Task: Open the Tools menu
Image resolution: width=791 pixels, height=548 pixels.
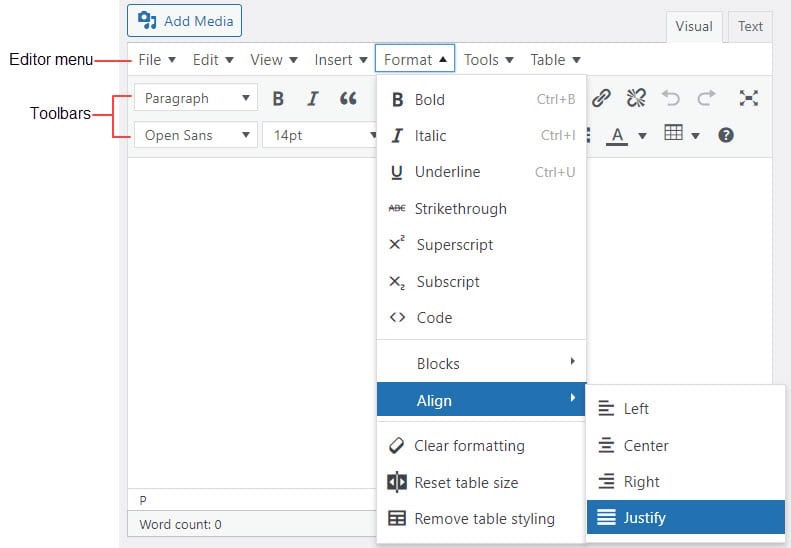Action: 488,60
